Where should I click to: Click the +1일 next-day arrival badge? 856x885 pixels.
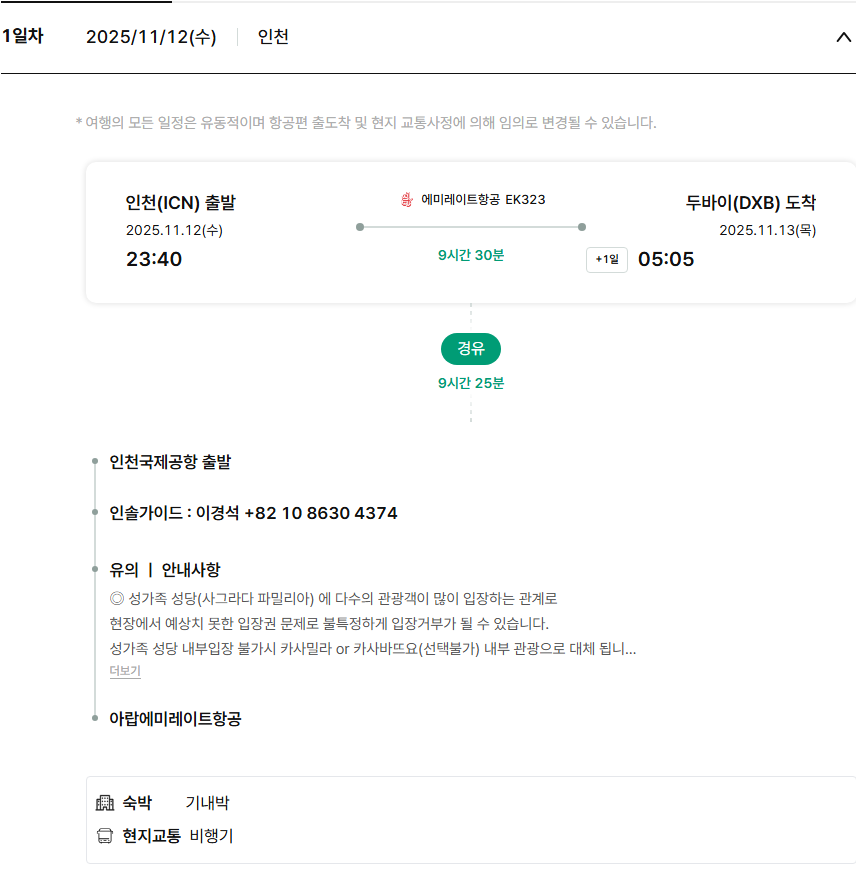tap(607, 260)
